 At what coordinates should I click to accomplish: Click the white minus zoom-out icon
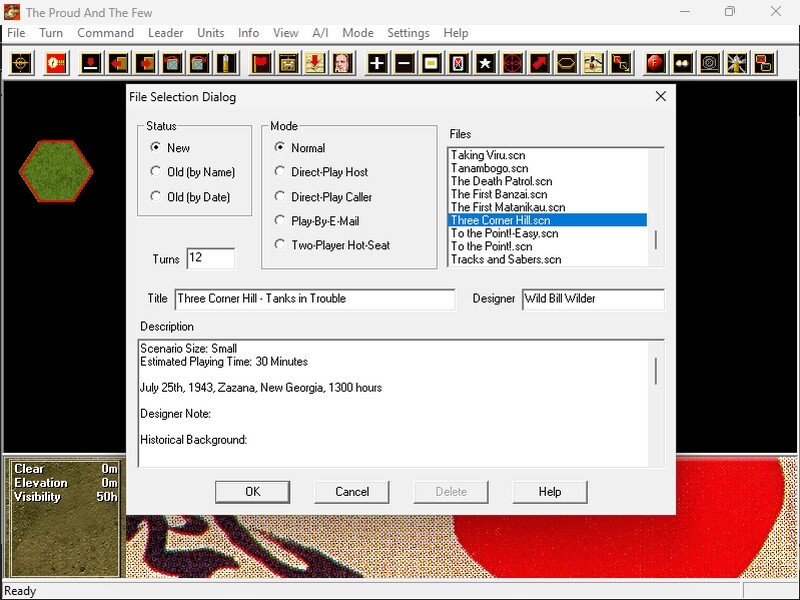(x=404, y=63)
